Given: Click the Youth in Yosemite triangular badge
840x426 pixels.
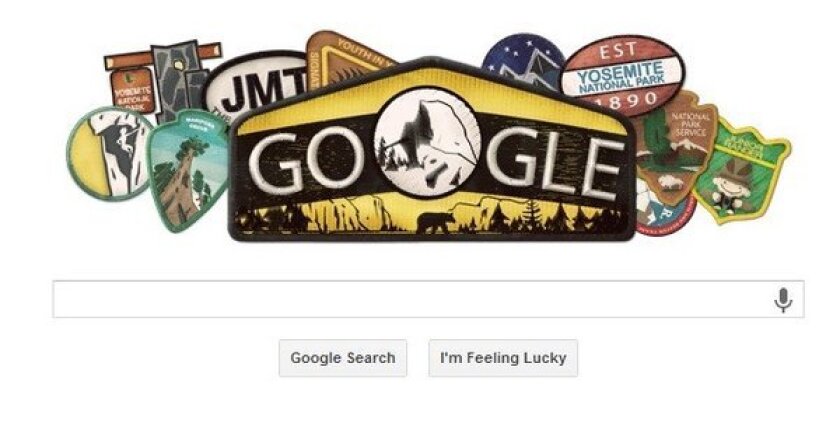Looking at the screenshot, I should (x=348, y=58).
